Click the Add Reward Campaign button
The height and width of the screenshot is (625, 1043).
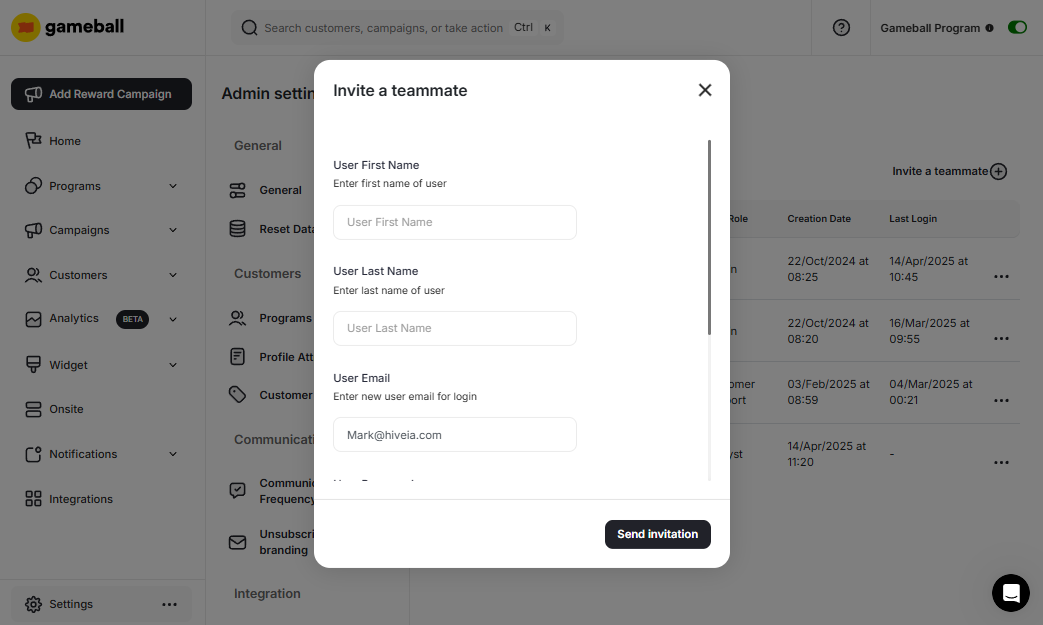[100, 94]
